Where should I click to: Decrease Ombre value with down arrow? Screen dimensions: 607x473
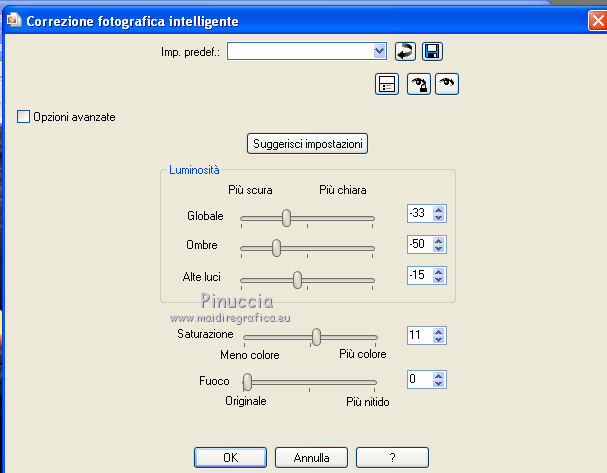click(x=439, y=250)
